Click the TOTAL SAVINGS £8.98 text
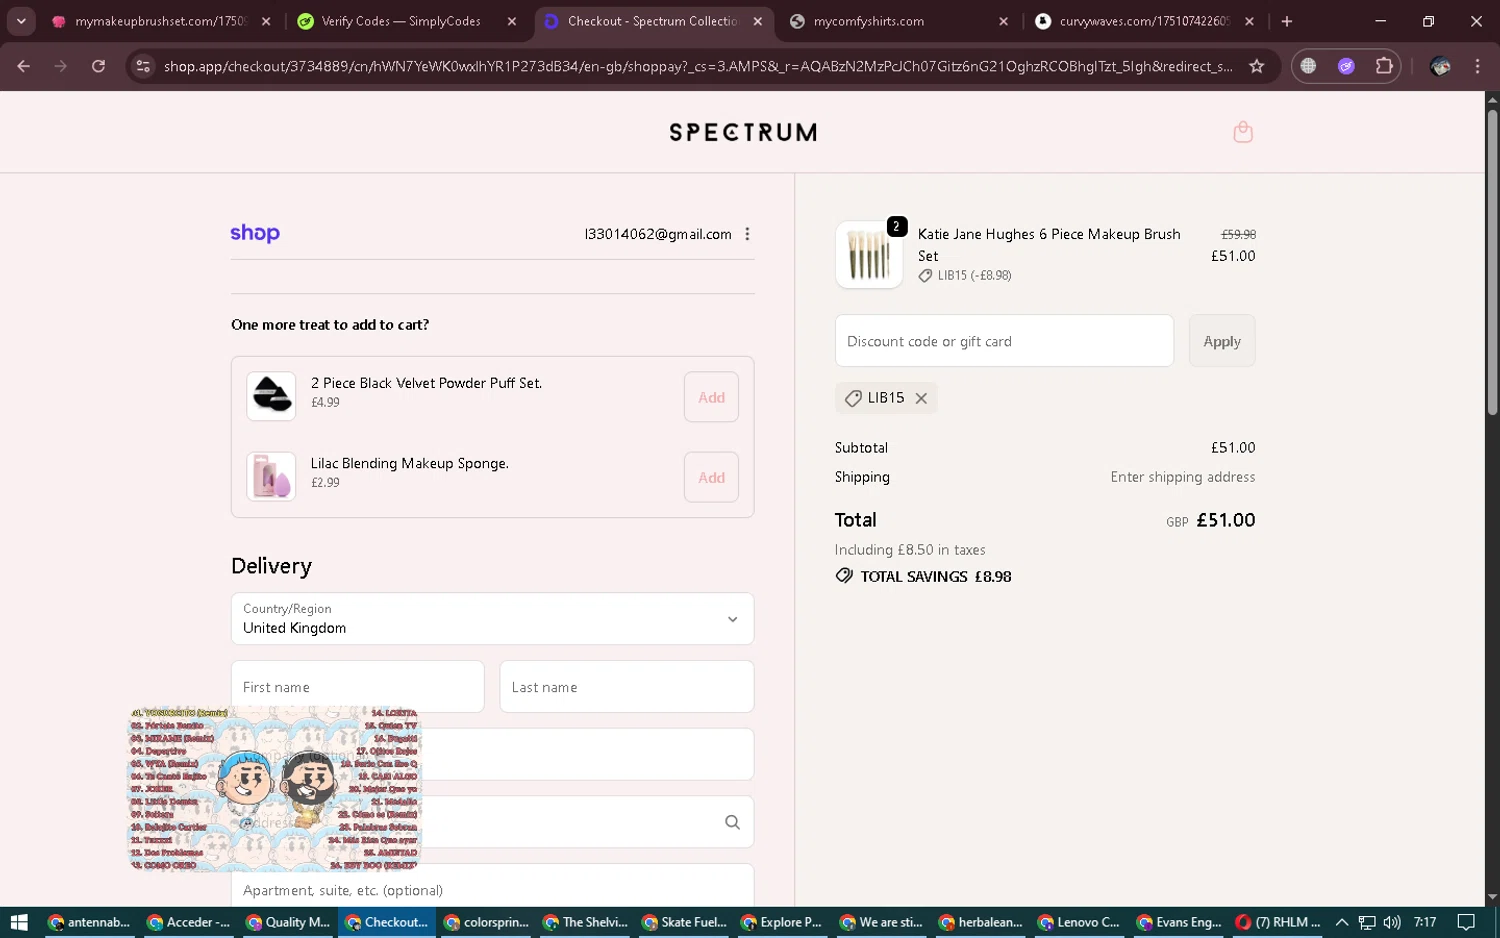Screen dimensions: 1500x938 [x=936, y=577]
